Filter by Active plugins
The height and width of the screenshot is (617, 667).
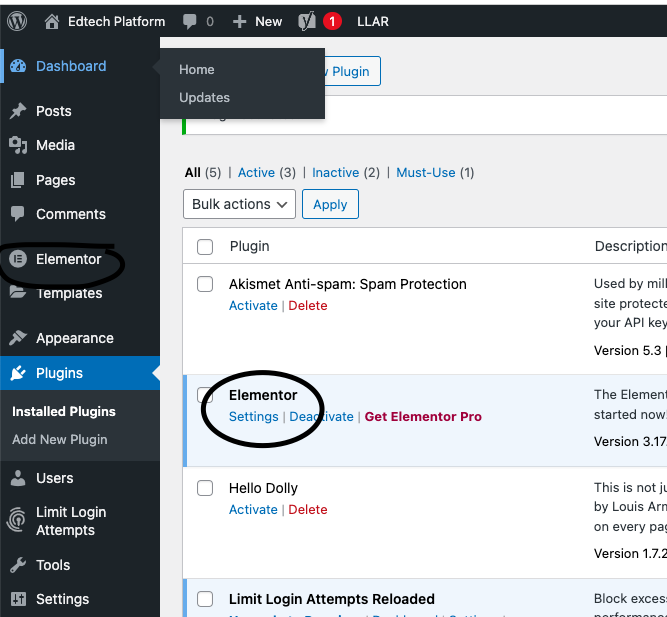[x=256, y=172]
